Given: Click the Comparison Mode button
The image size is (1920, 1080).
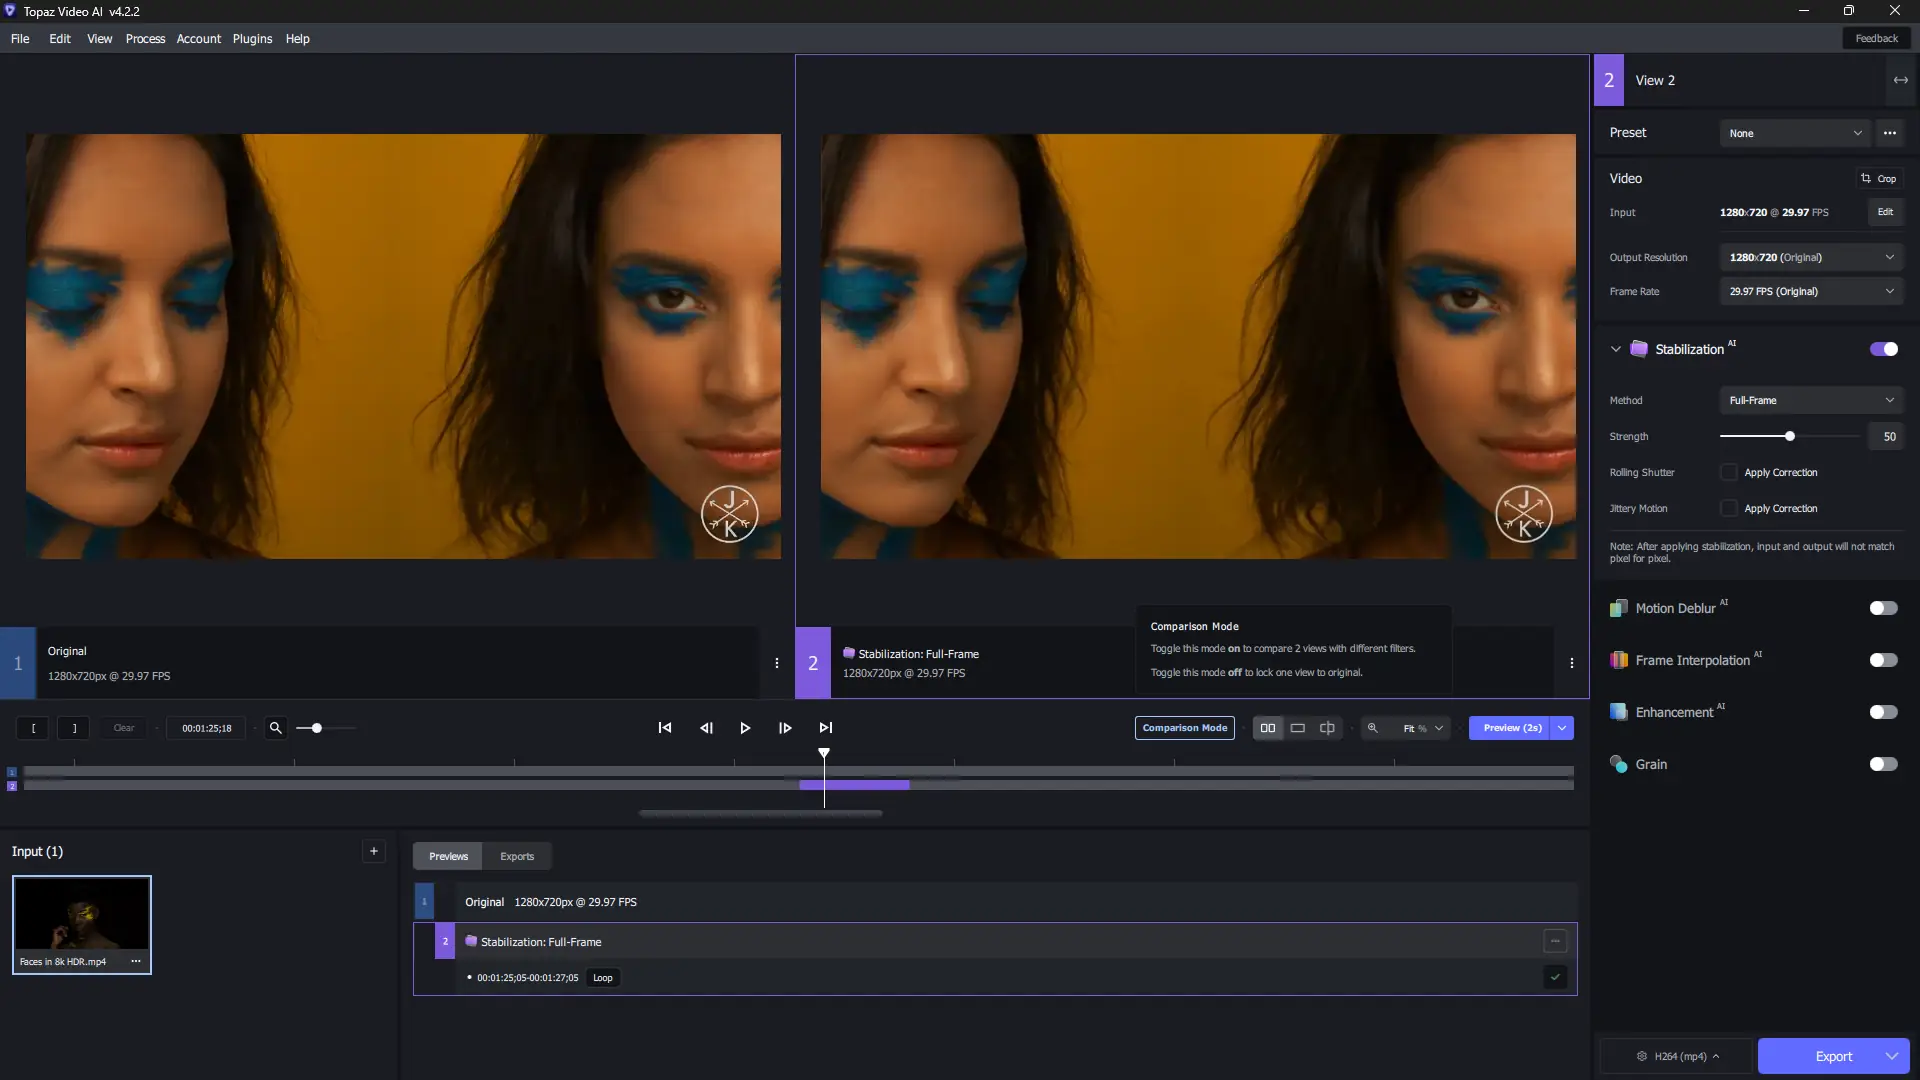Looking at the screenshot, I should coord(1184,728).
